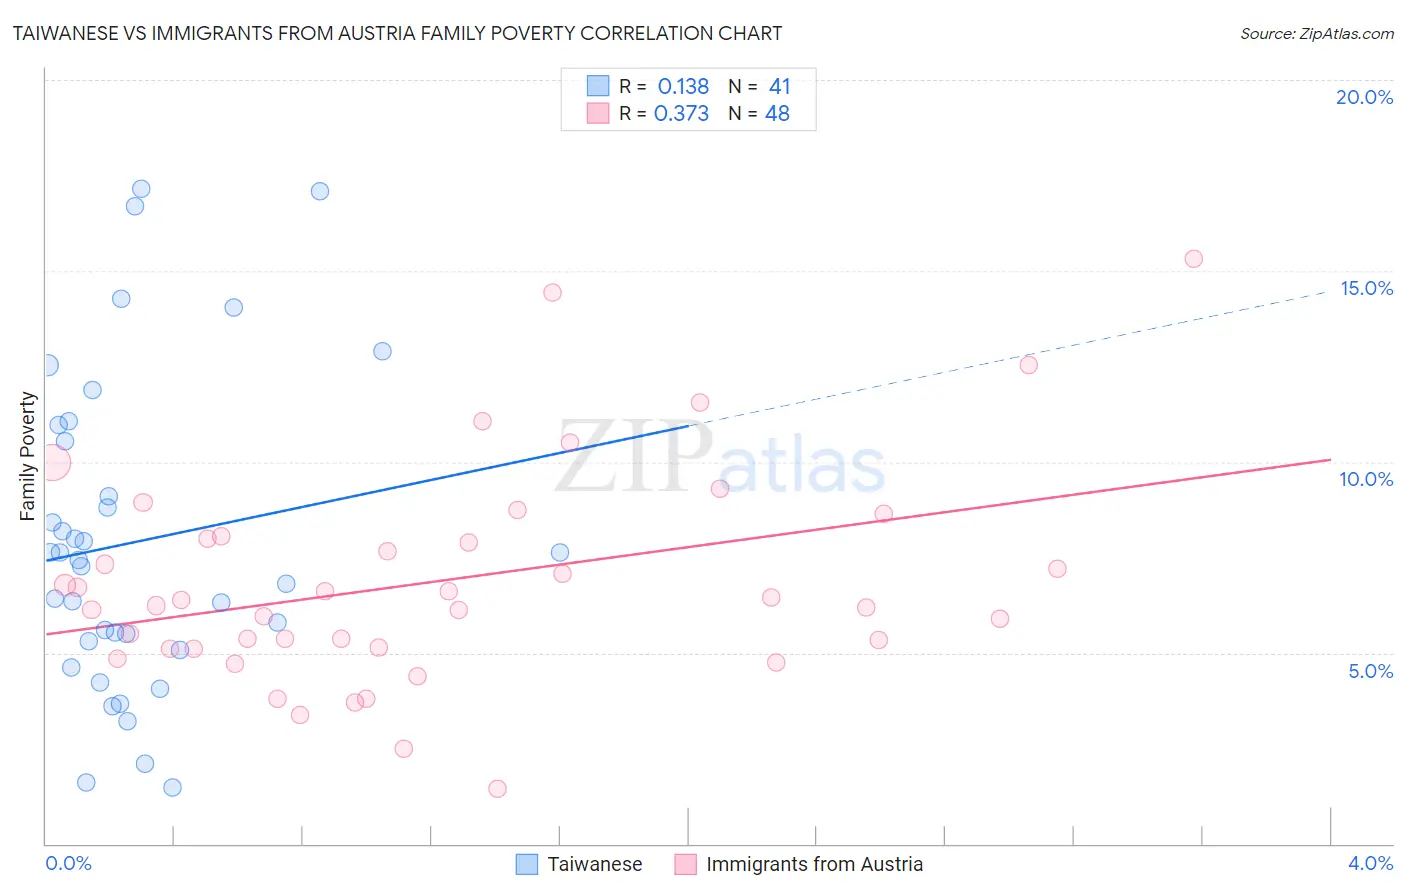Open the Source: ZipAtlas.com link

click(x=1317, y=34)
